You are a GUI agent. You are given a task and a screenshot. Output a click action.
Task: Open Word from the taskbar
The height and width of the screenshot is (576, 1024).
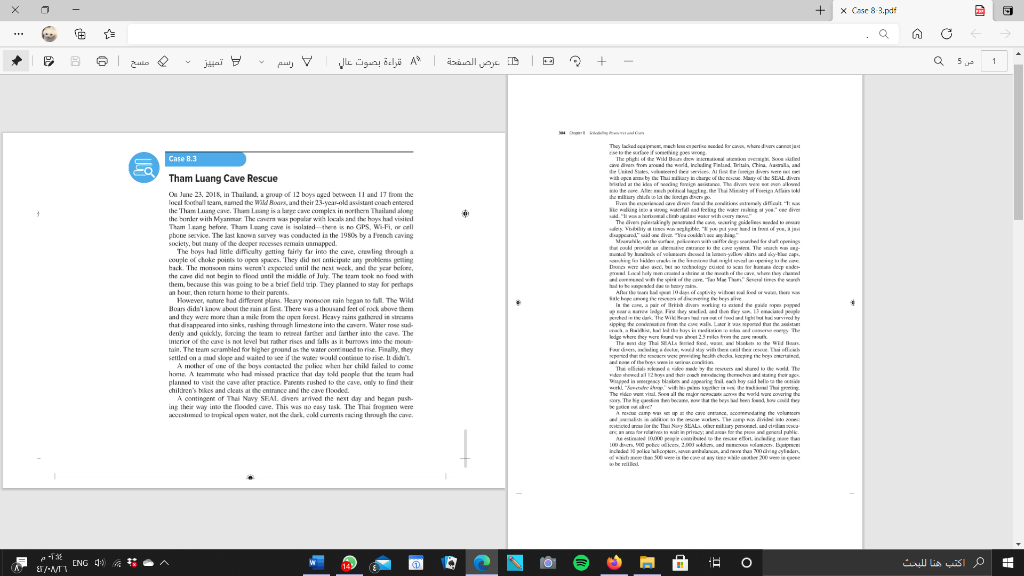point(316,562)
